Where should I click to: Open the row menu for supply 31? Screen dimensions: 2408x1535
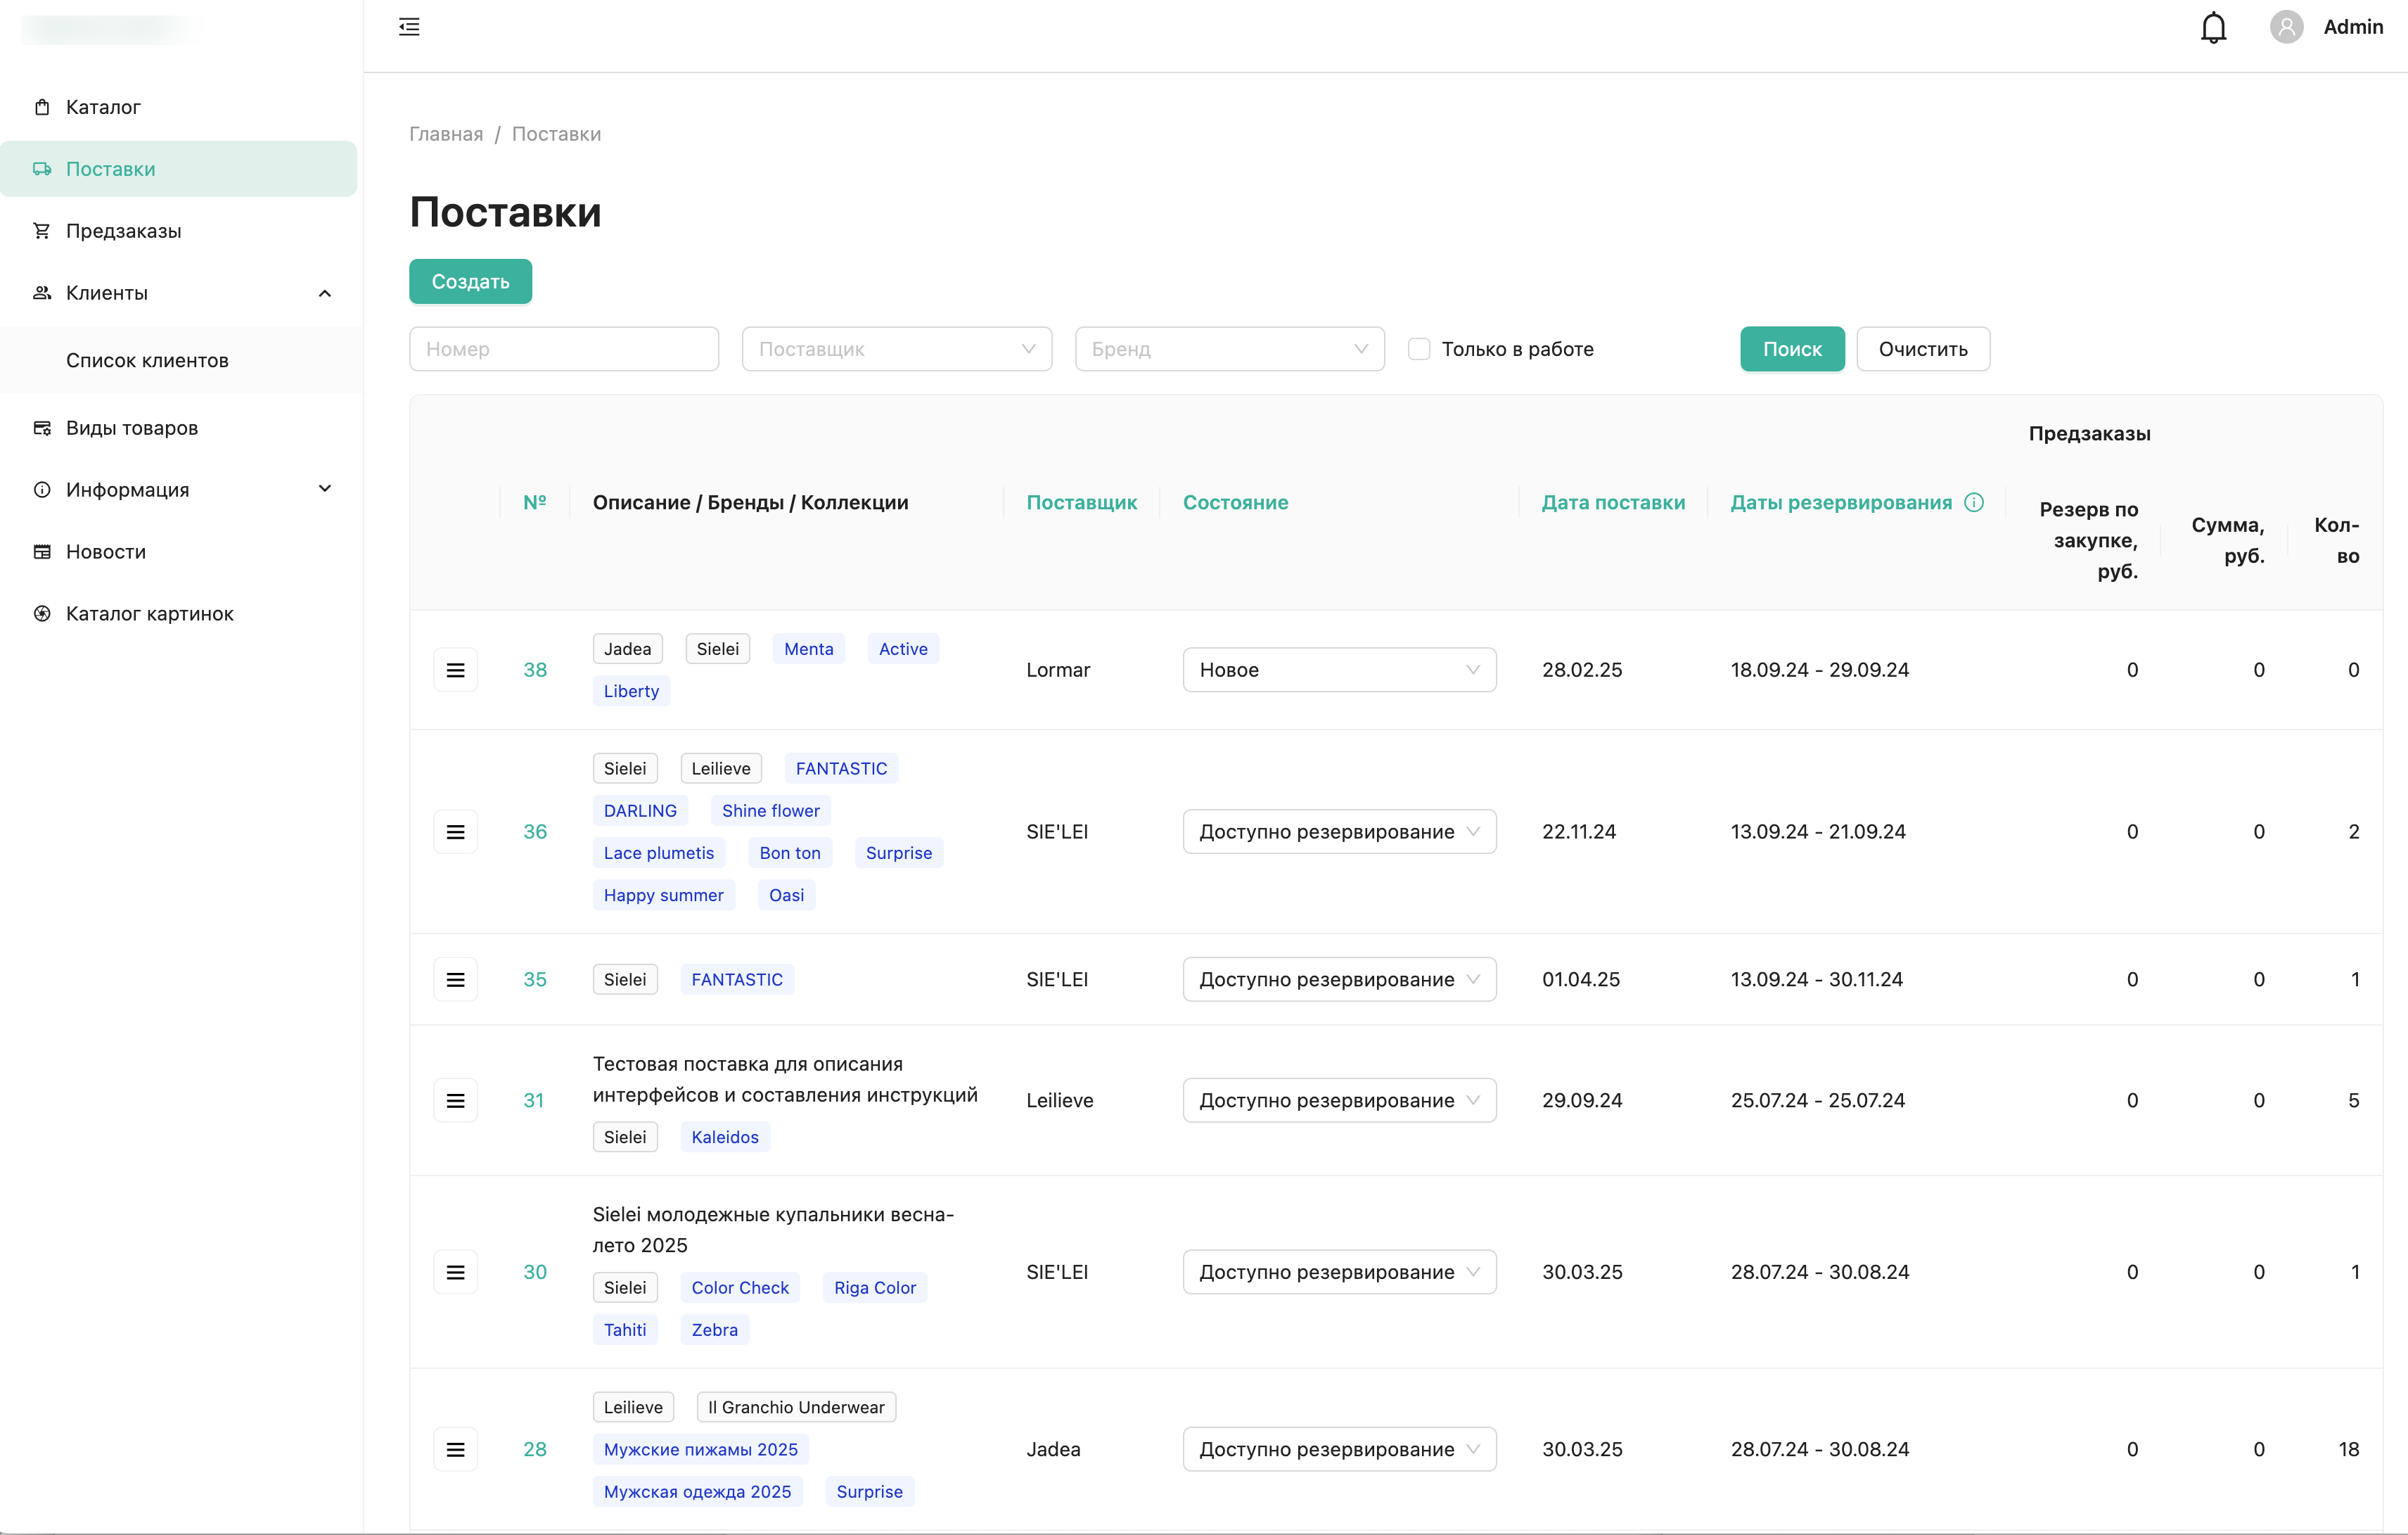point(455,1100)
